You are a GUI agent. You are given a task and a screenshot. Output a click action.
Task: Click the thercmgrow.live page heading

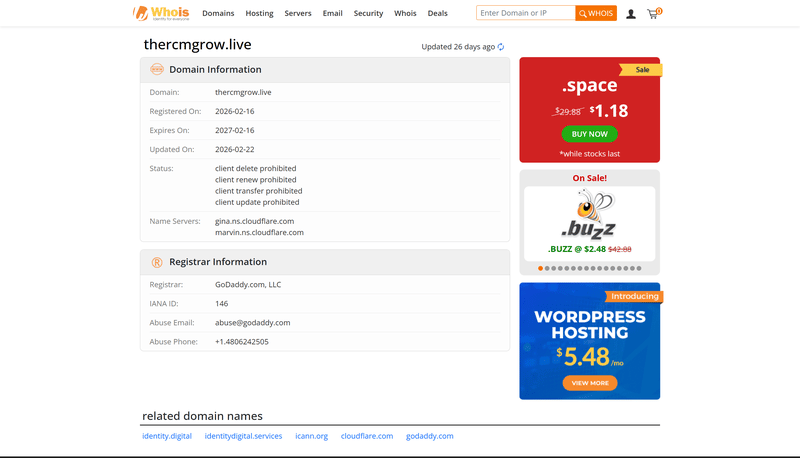click(x=197, y=44)
